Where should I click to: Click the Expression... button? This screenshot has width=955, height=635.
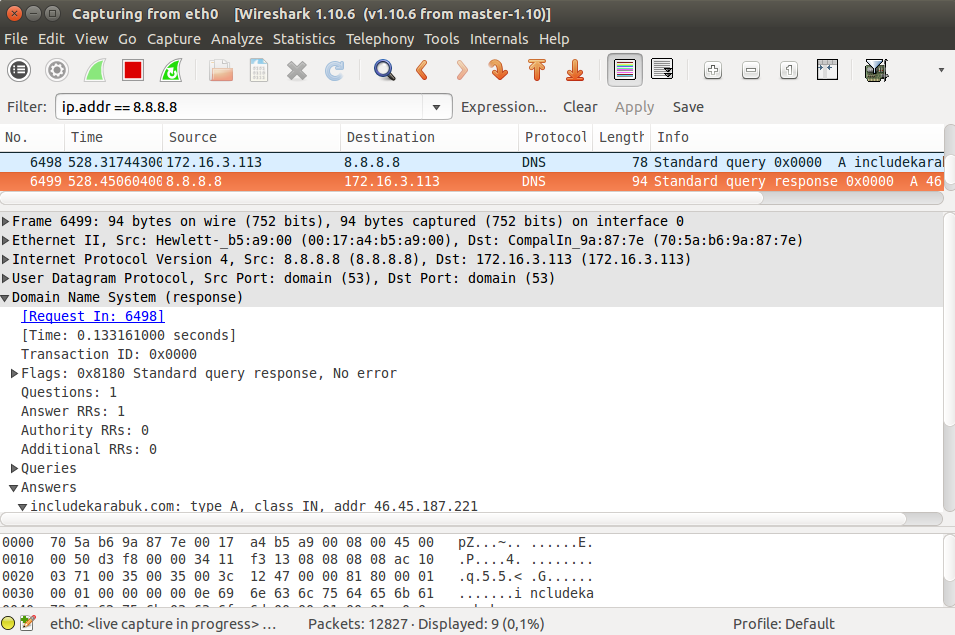503,107
